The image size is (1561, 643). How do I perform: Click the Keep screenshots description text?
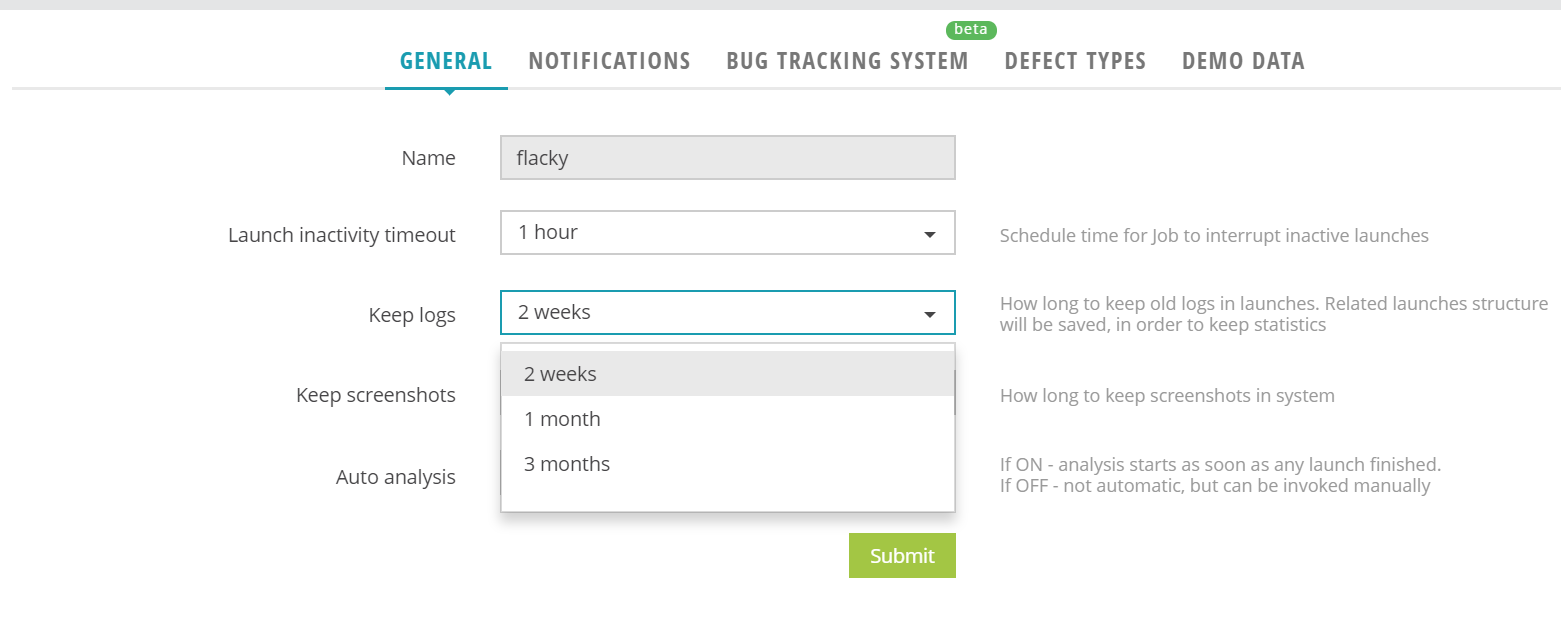coord(1166,395)
